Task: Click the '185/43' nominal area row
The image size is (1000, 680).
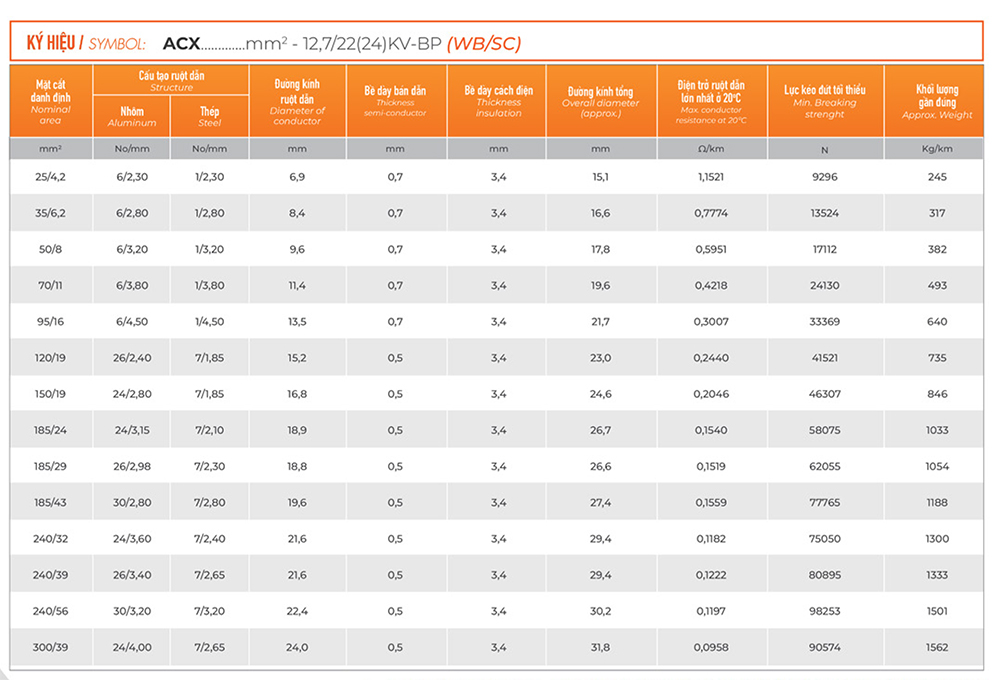Action: [50, 503]
